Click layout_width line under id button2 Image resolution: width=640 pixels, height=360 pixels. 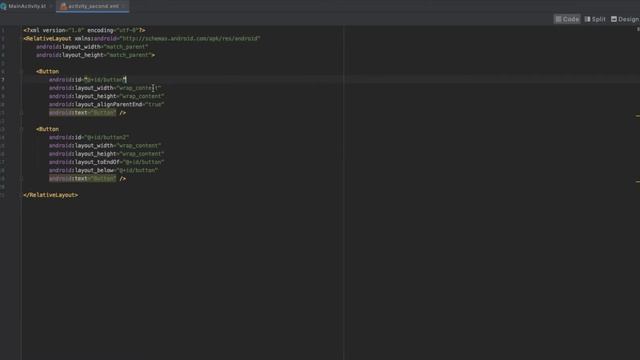(x=105, y=146)
